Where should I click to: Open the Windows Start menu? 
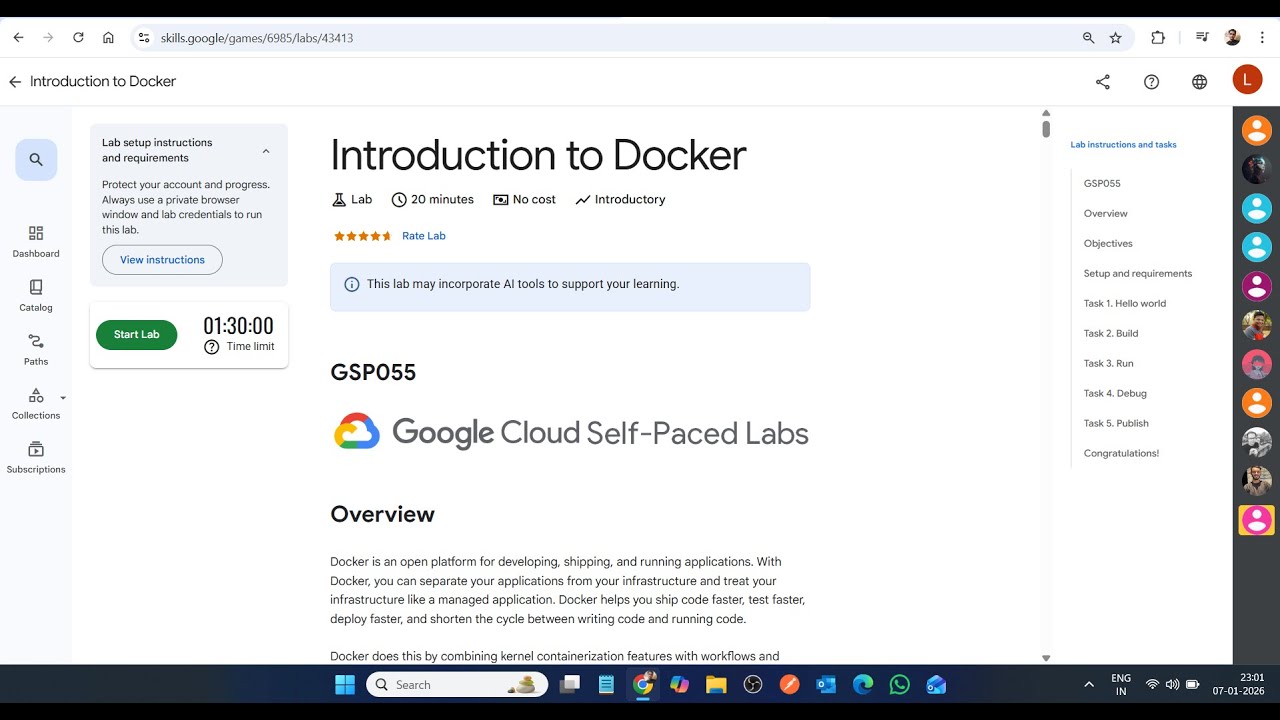tap(344, 685)
